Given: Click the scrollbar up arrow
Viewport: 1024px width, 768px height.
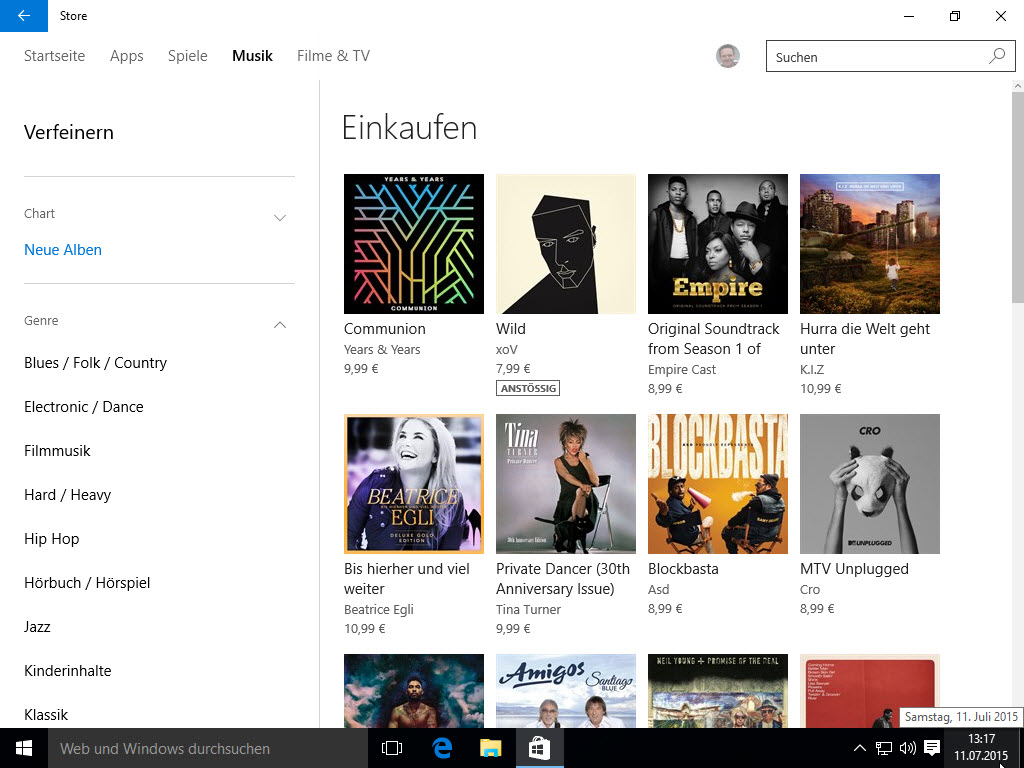Looking at the screenshot, I should [x=1017, y=86].
